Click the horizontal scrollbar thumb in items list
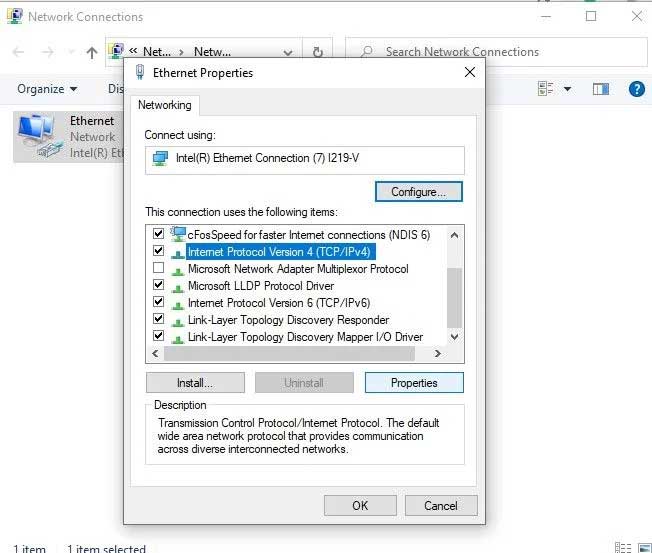 click(289, 354)
